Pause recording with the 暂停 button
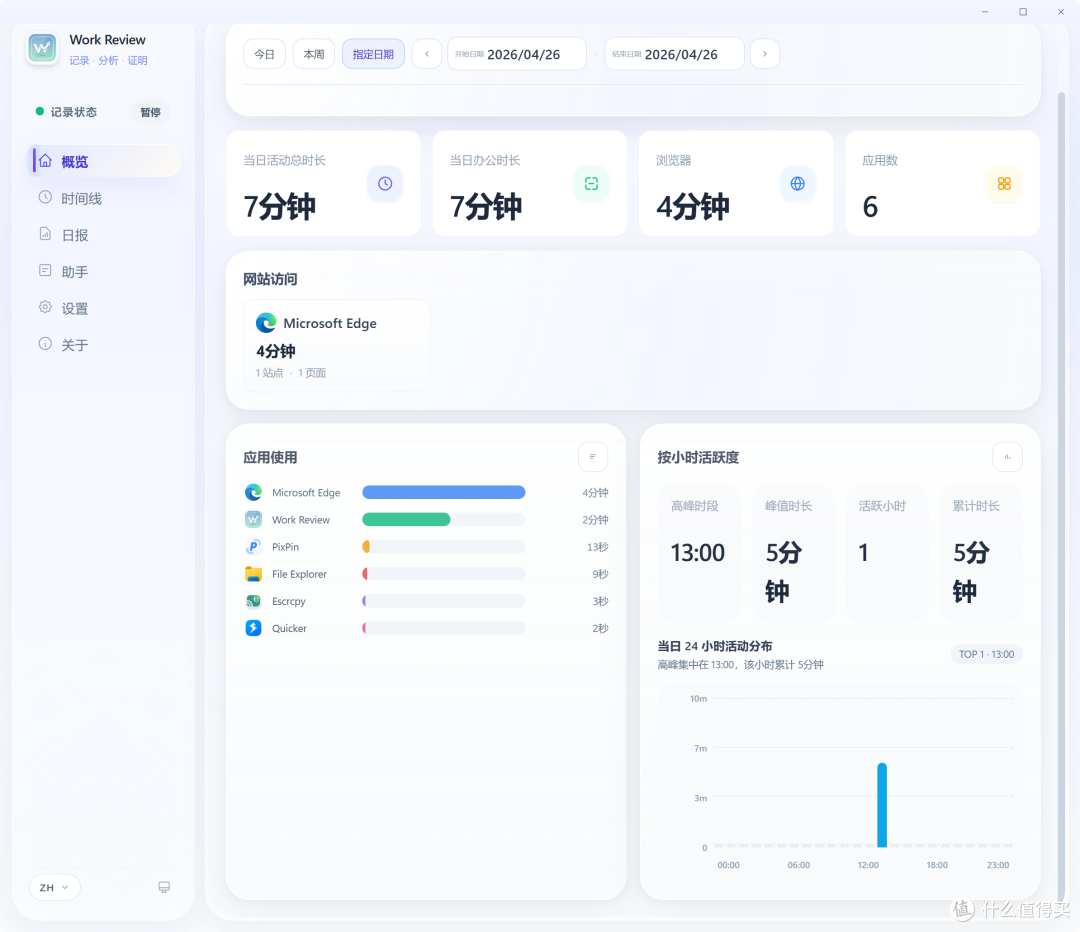Image resolution: width=1080 pixels, height=932 pixels. [150, 112]
